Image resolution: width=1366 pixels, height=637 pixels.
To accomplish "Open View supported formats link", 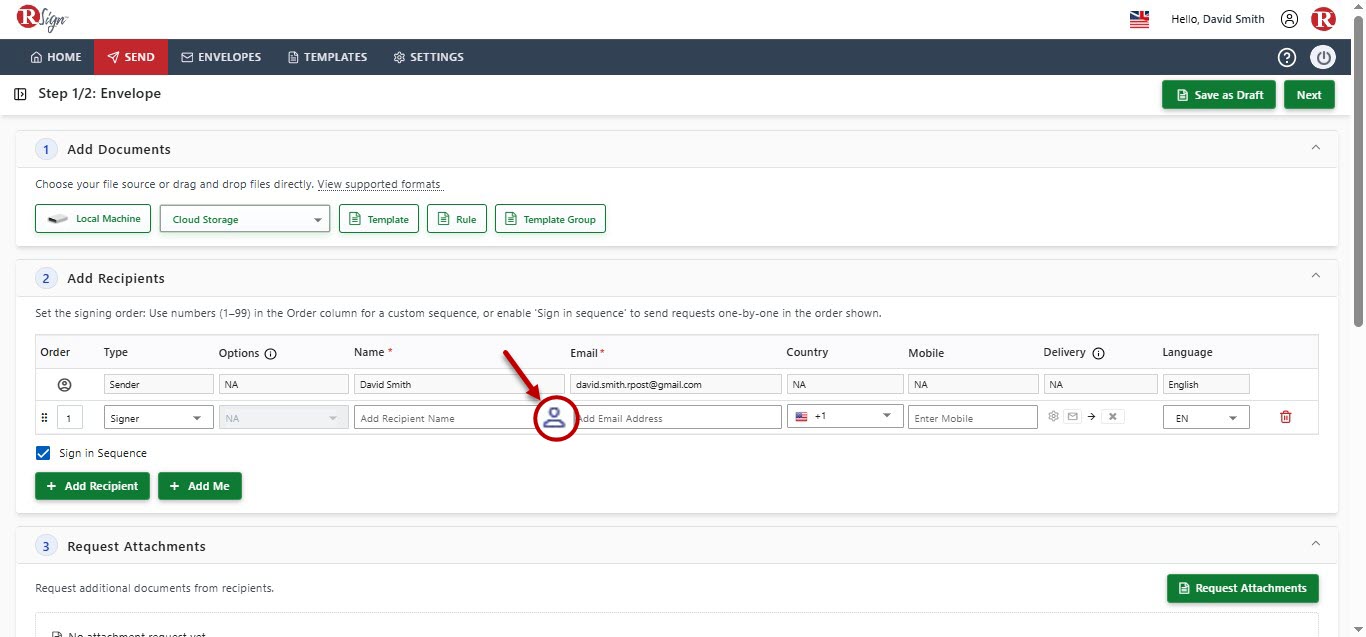I will pos(379,184).
